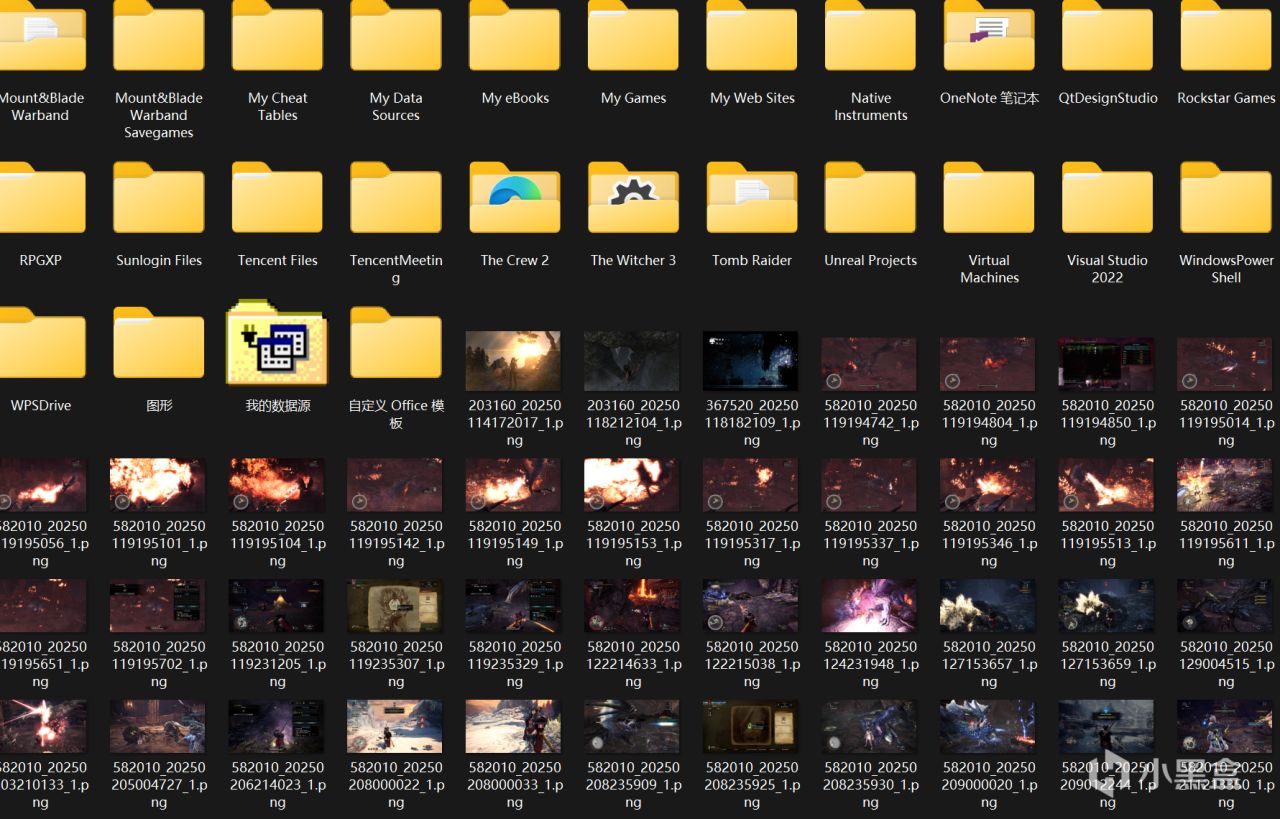This screenshot has width=1280, height=819.
Task: Select thumbnail of 582010_20250208235925_1.png
Action: click(751, 727)
